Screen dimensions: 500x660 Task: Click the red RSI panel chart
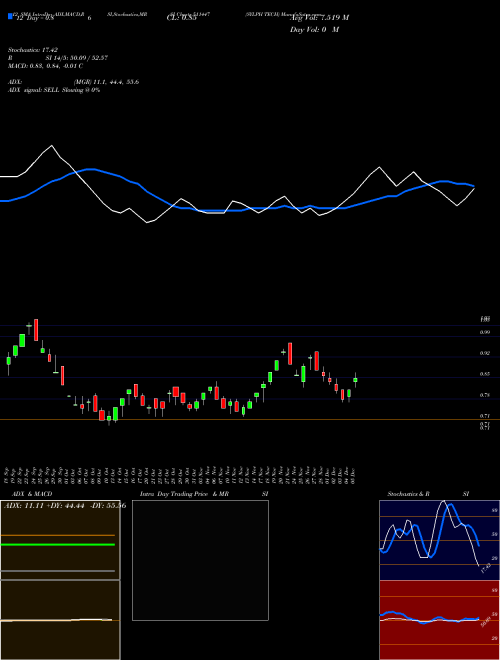click(x=439, y=620)
